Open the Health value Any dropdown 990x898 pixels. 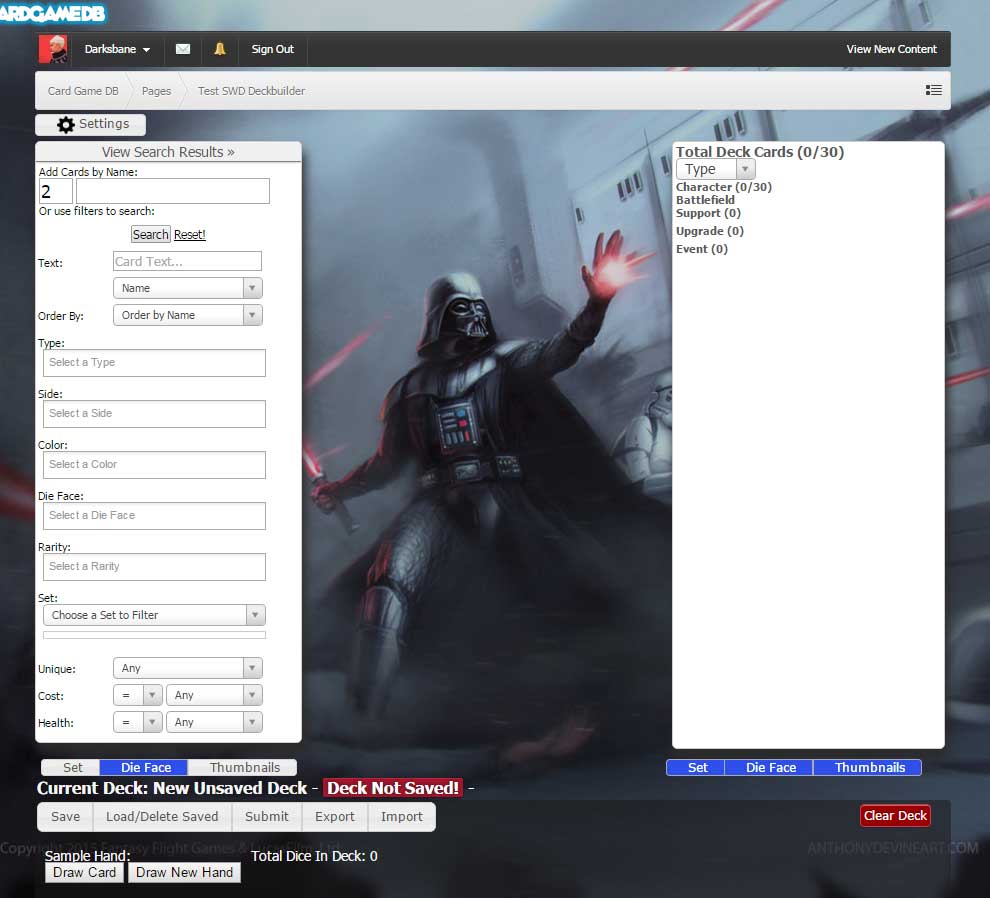click(214, 722)
